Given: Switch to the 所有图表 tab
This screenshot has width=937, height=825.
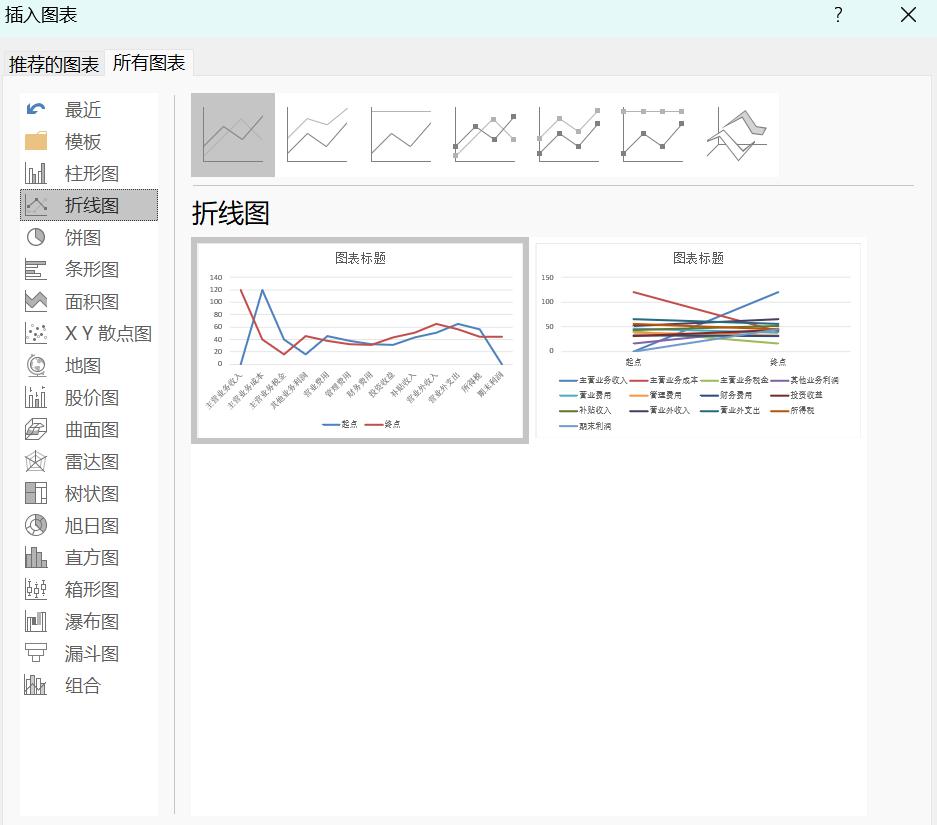Looking at the screenshot, I should click(x=149, y=63).
